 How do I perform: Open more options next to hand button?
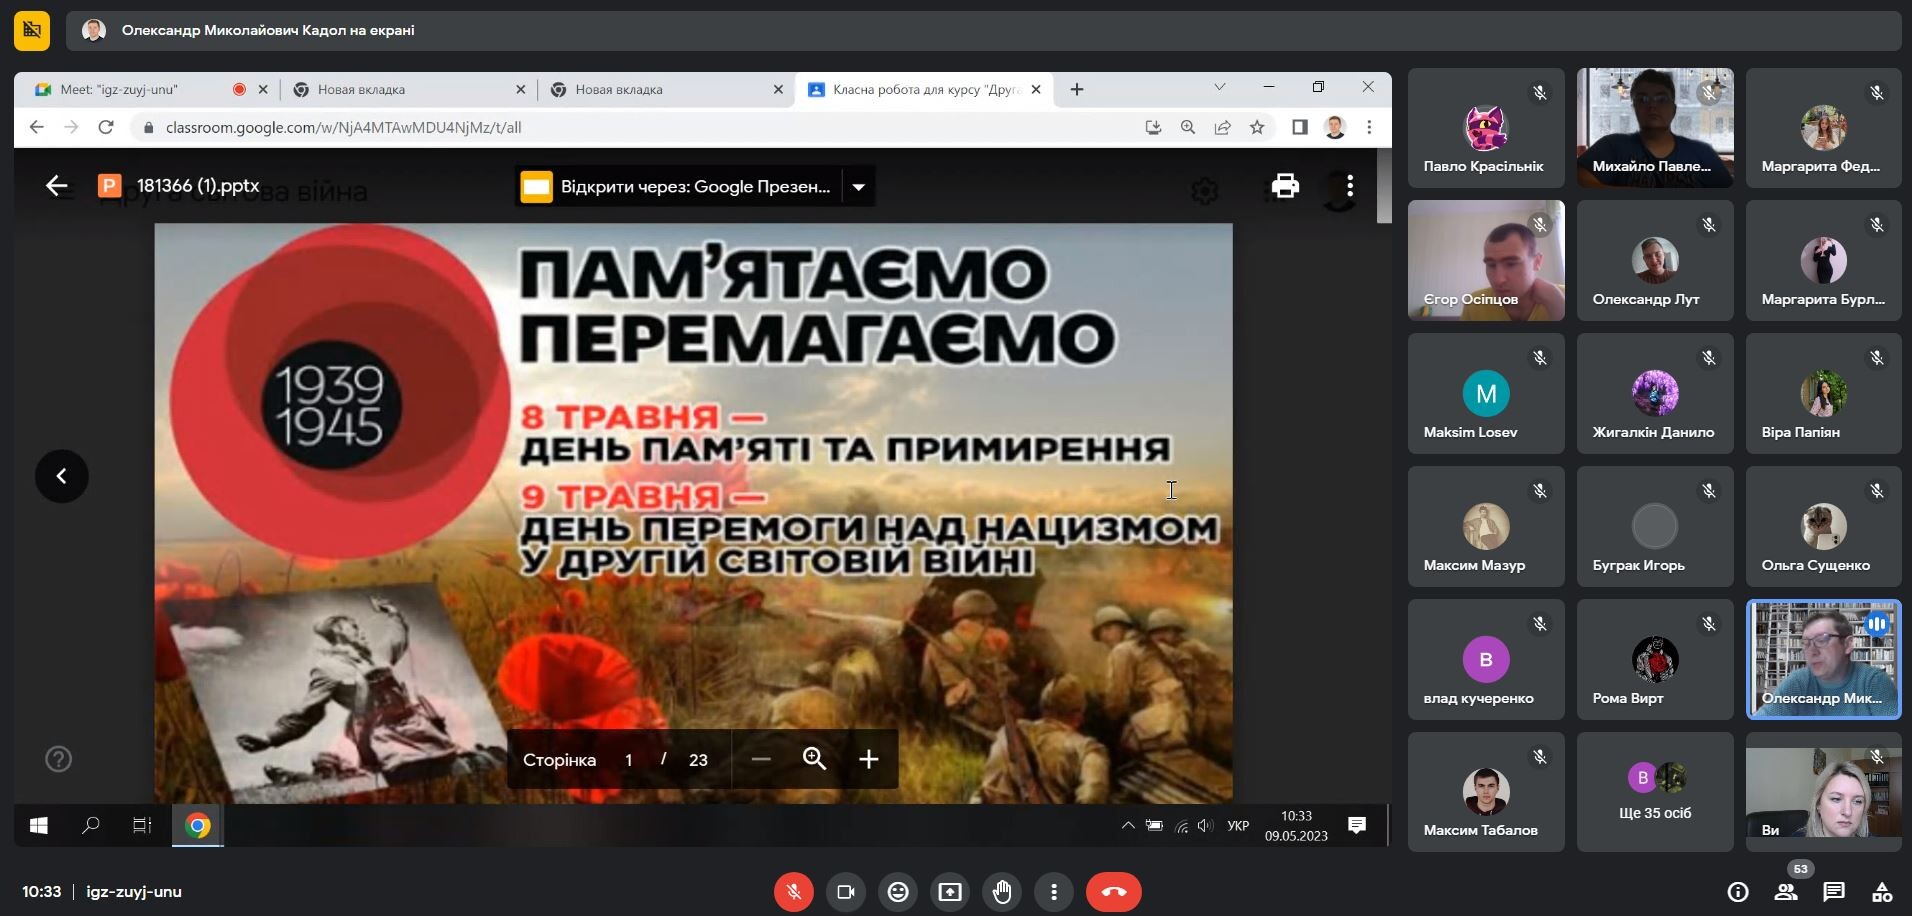1054,891
